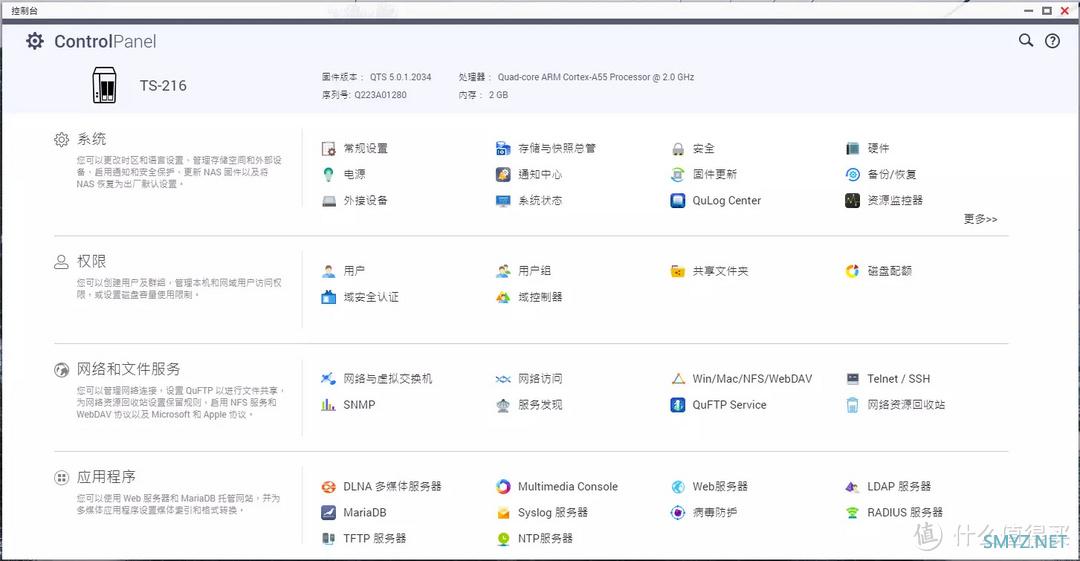This screenshot has height=561, width=1080.
Task: Open the 通知中心 notification center icon
Action: [503, 174]
